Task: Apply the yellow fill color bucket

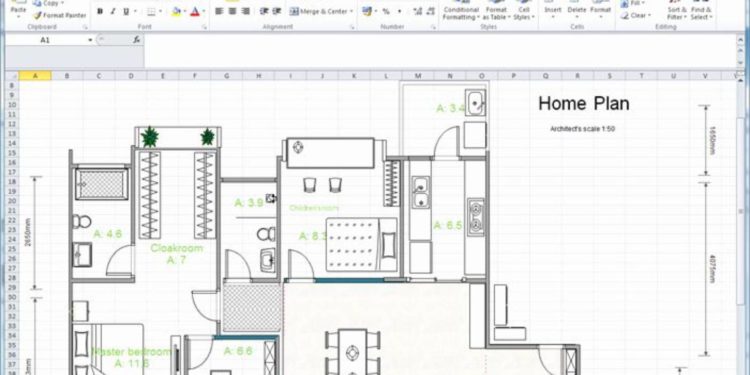Action: point(176,11)
